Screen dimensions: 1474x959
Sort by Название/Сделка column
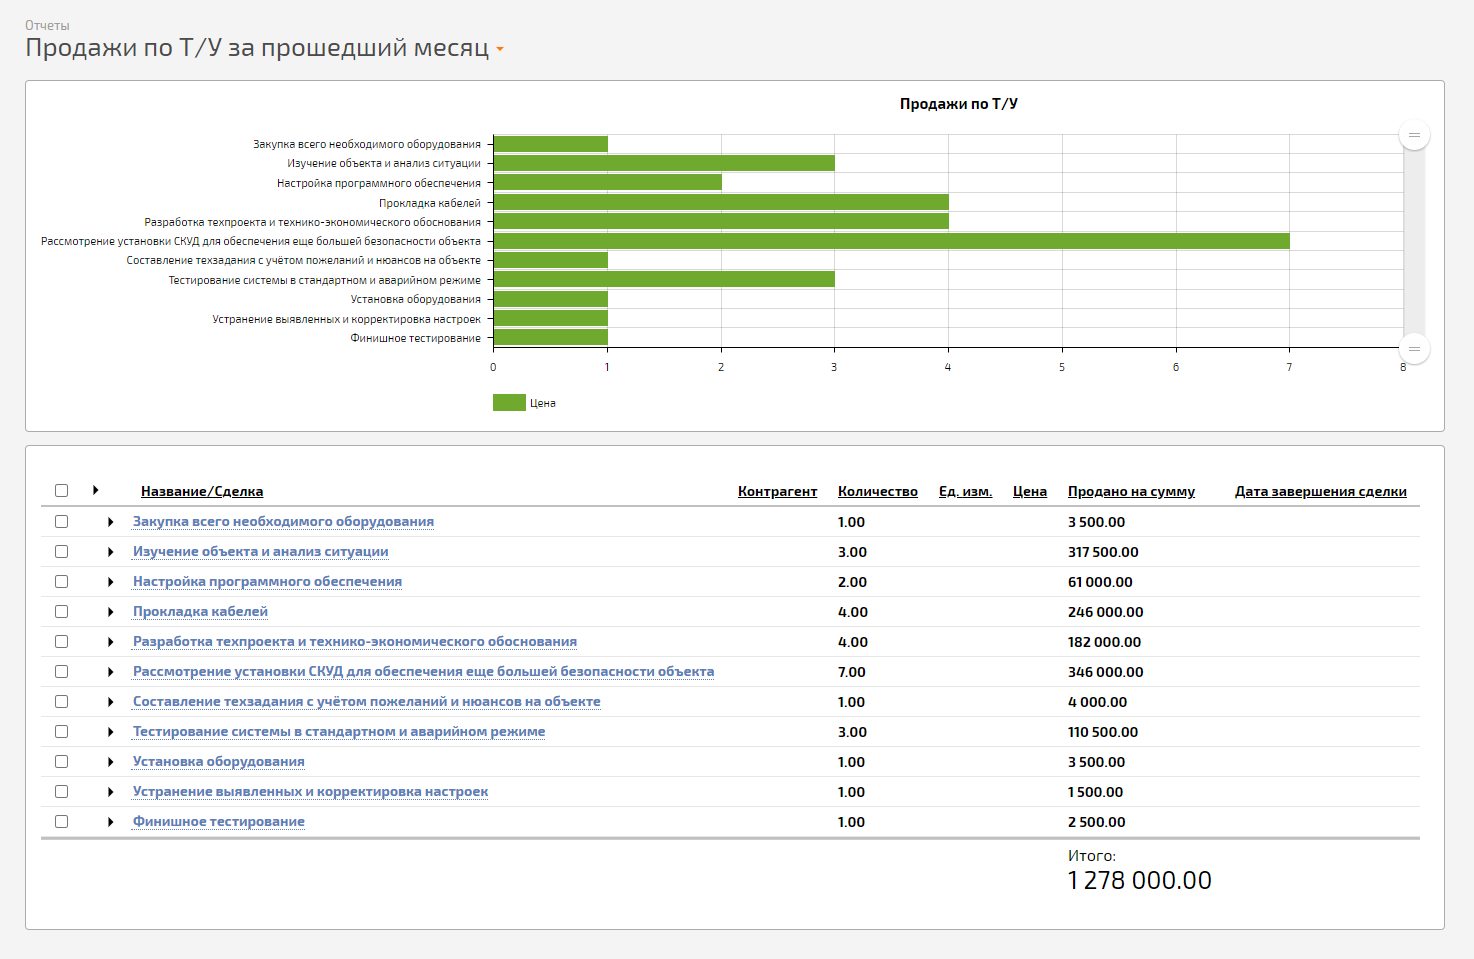click(202, 491)
